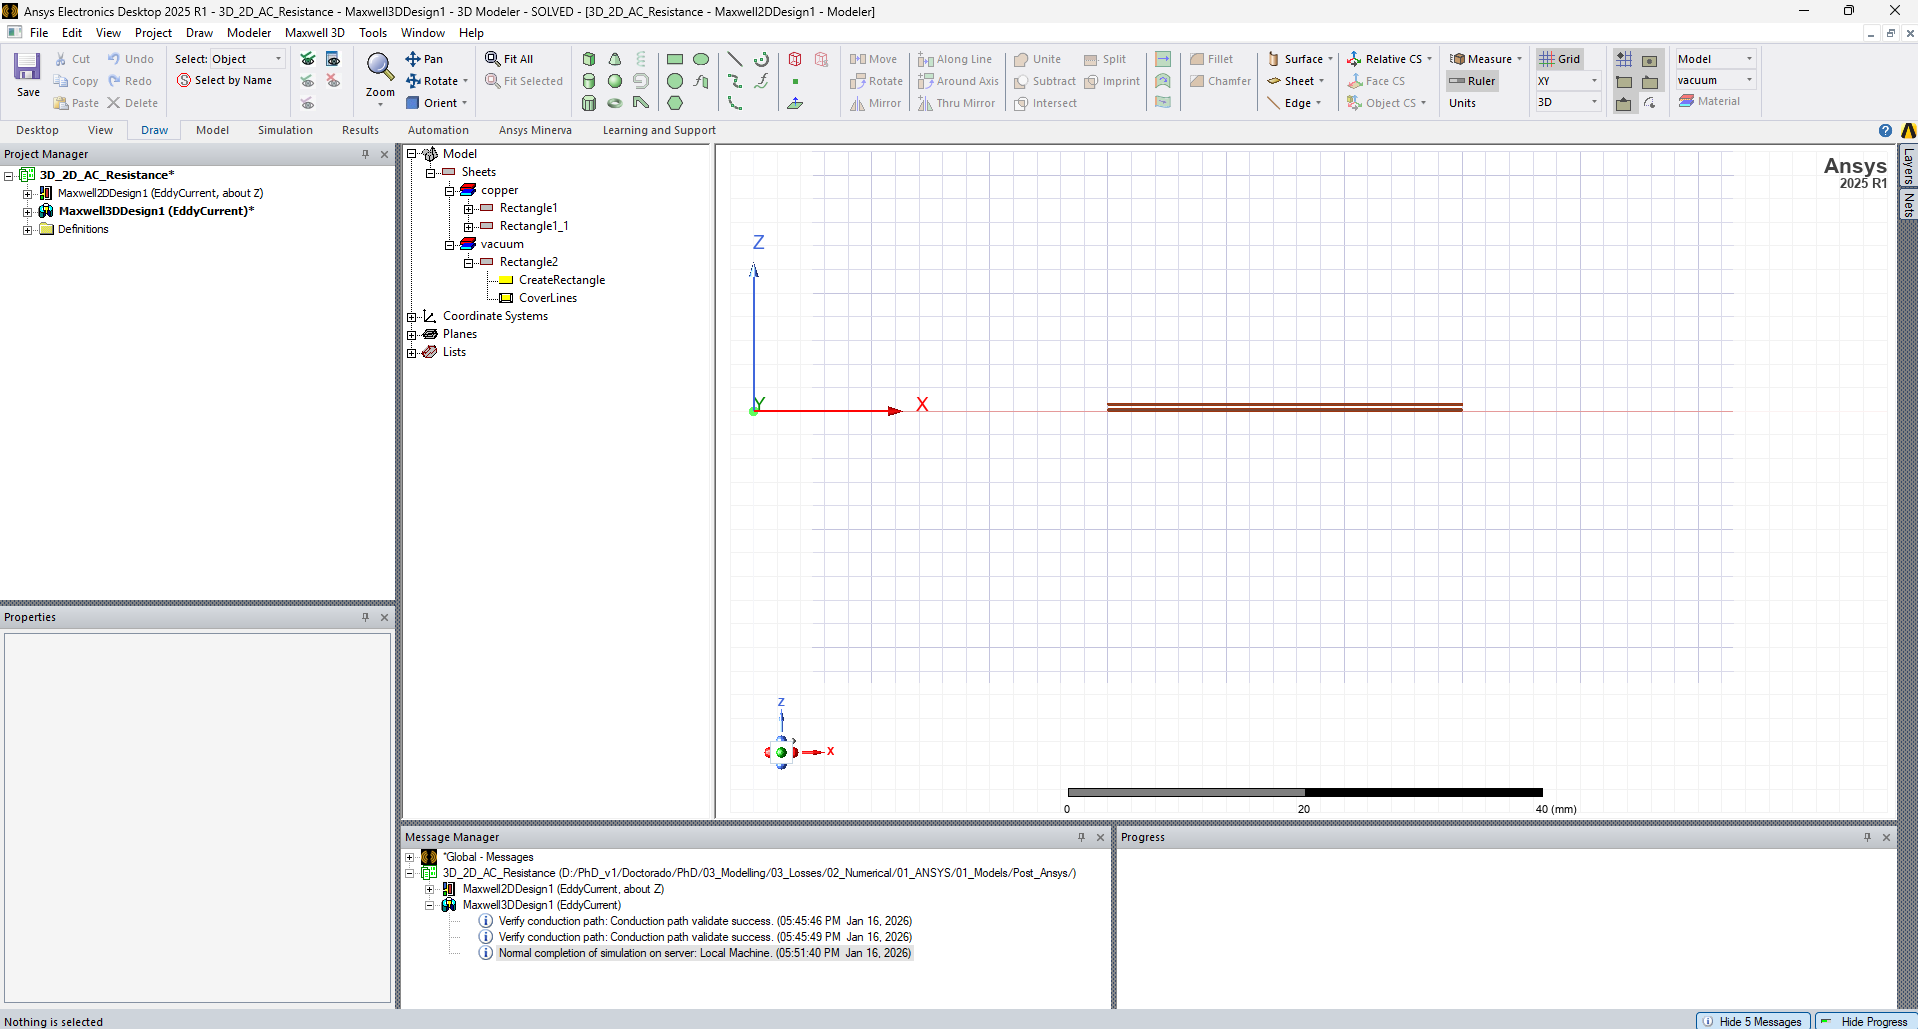
Task: Select the Draw rectangle tool
Action: pyautogui.click(x=675, y=59)
